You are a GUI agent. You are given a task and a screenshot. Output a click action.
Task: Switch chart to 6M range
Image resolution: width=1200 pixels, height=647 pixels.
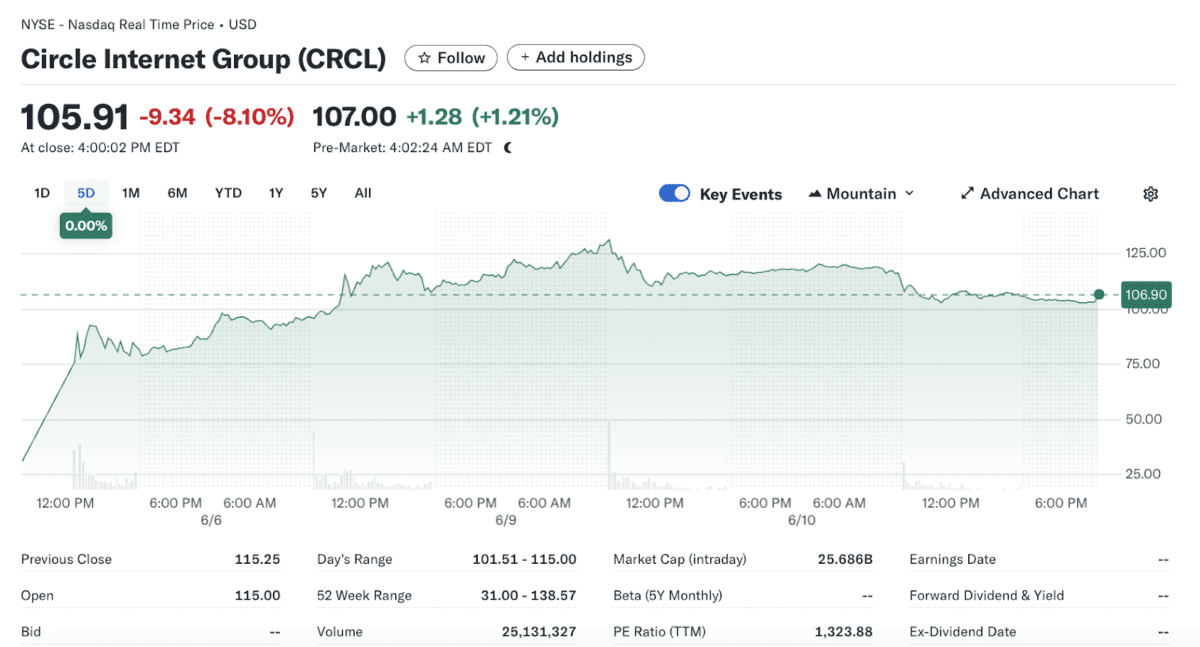point(177,193)
